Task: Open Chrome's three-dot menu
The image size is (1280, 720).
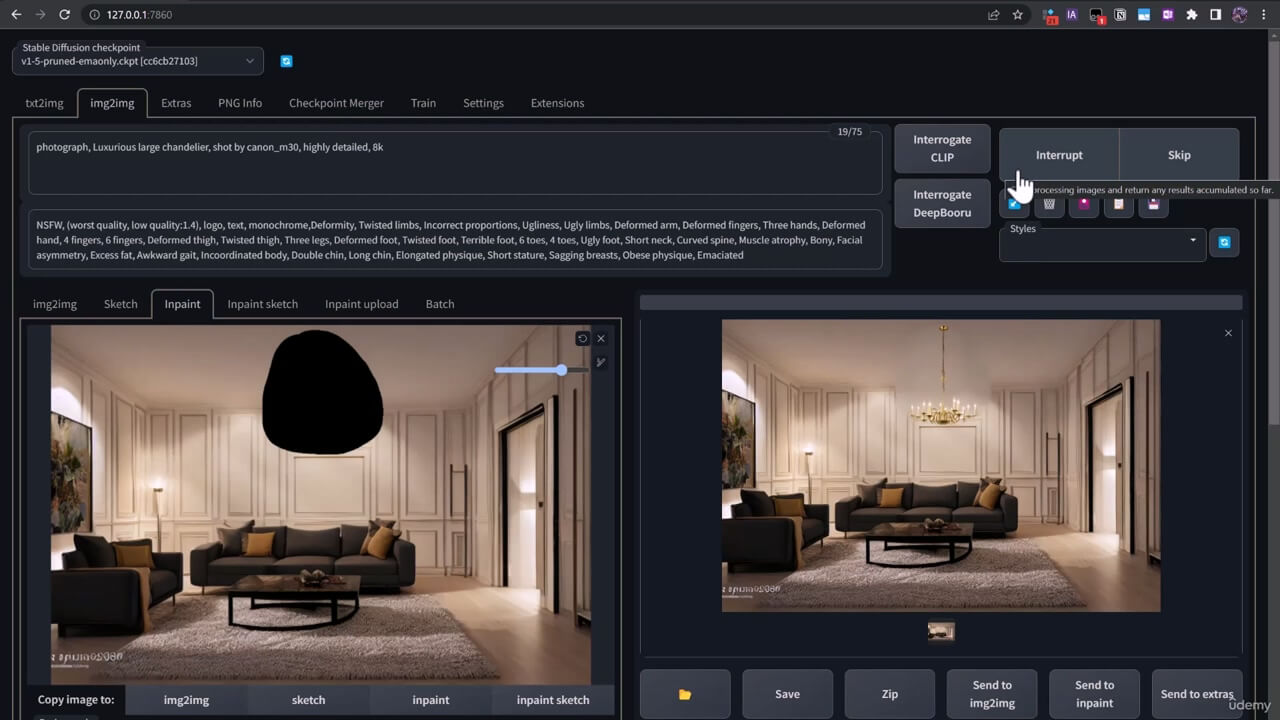Action: coord(1265,15)
